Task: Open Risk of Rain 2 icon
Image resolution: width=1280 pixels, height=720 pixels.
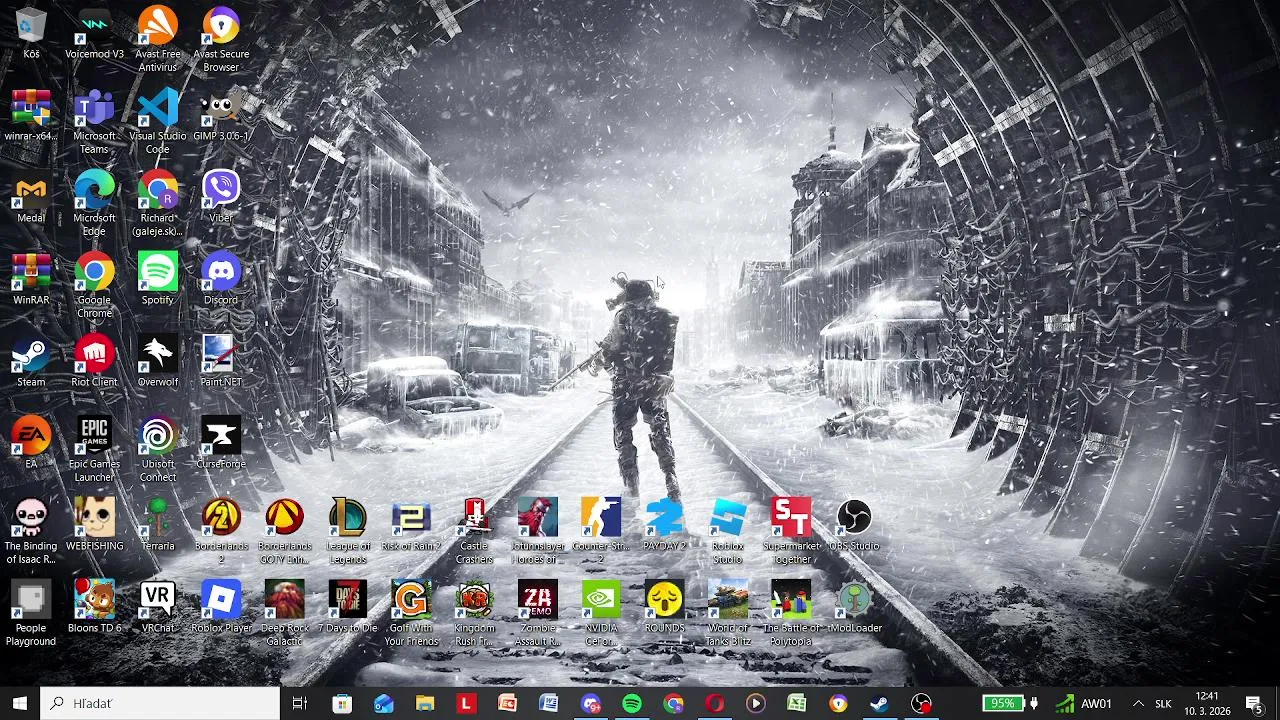Action: coord(411,525)
